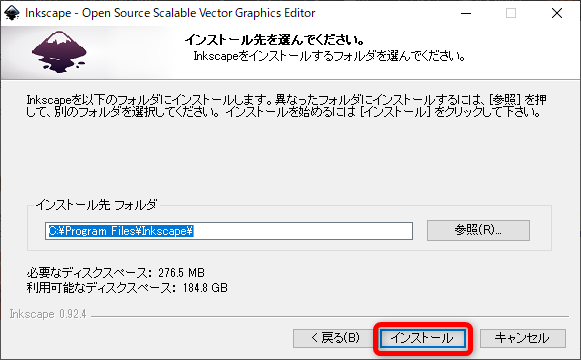Screen dimensions: 581x360
Task: Minimize the Inkscape installer window
Action: click(x=466, y=13)
